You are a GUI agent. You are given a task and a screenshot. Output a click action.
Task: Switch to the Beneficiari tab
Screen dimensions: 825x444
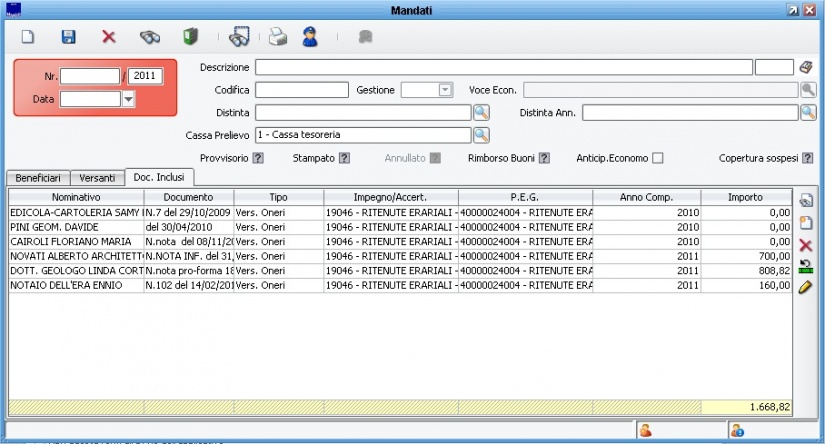[x=38, y=177]
